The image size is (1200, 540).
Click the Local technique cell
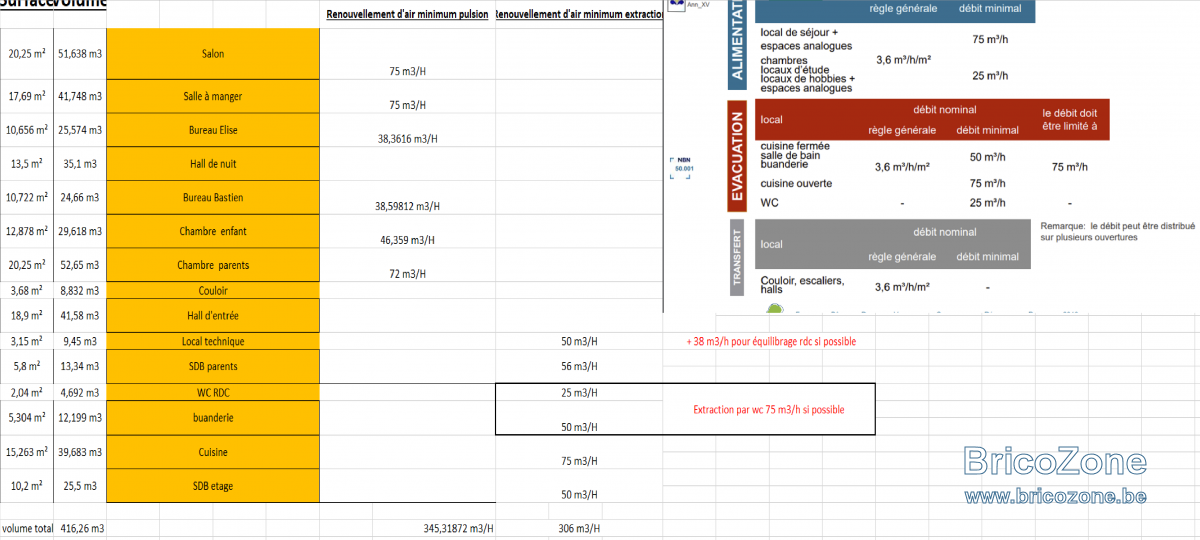212,341
